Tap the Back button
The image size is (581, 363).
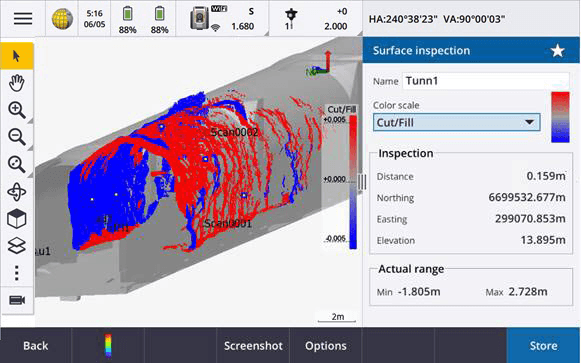[x=36, y=346]
